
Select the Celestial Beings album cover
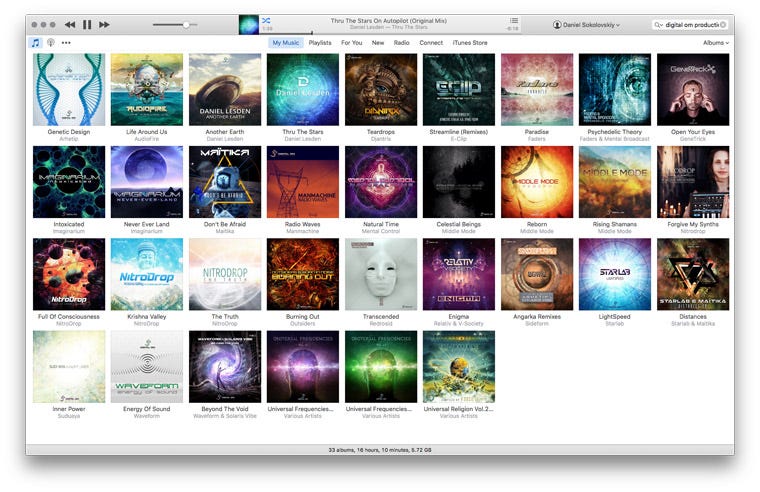click(x=459, y=182)
